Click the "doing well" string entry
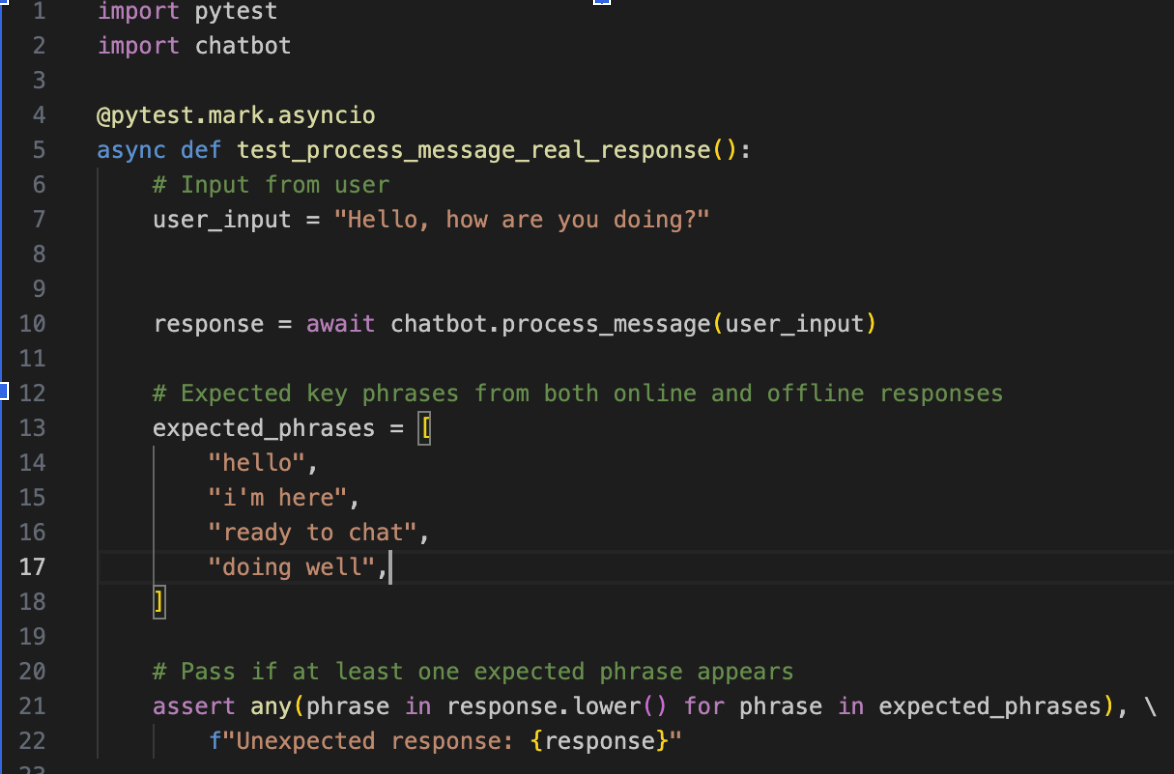The width and height of the screenshot is (1174, 774). (x=290, y=567)
